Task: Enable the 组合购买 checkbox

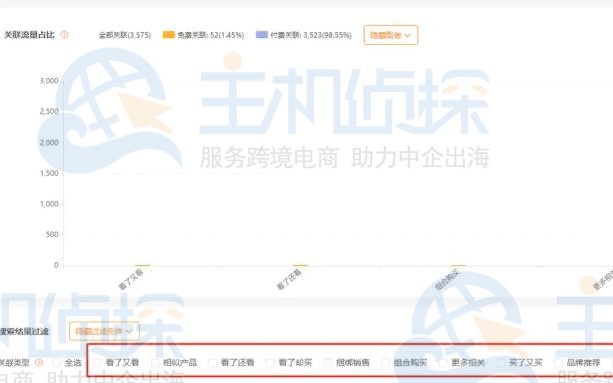Action: [x=385, y=363]
